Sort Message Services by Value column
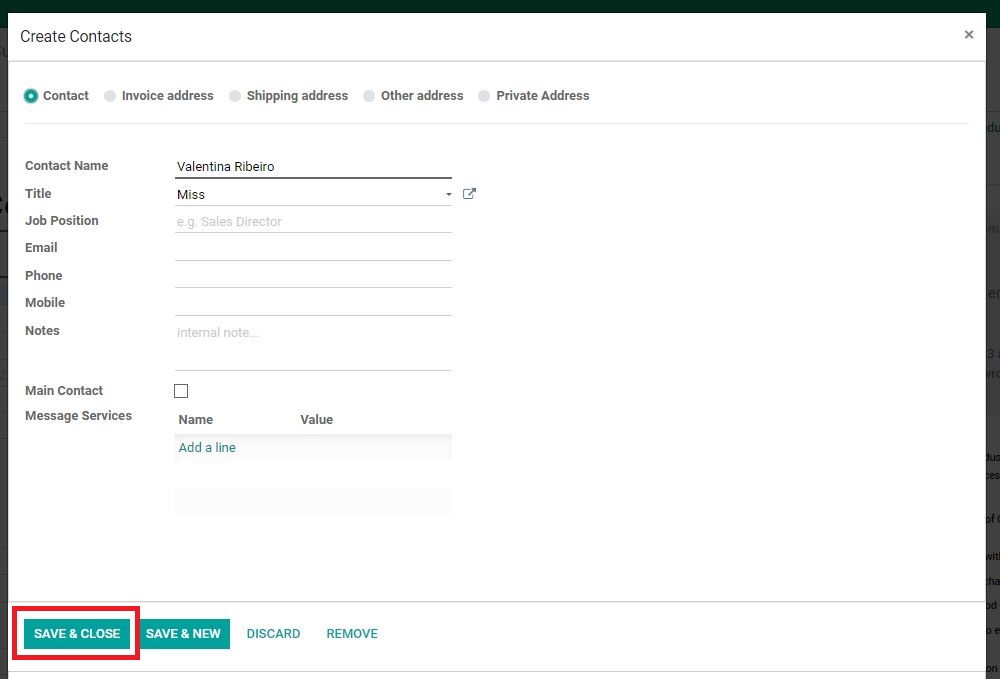Screen dimensions: 1000x679 click(317, 420)
